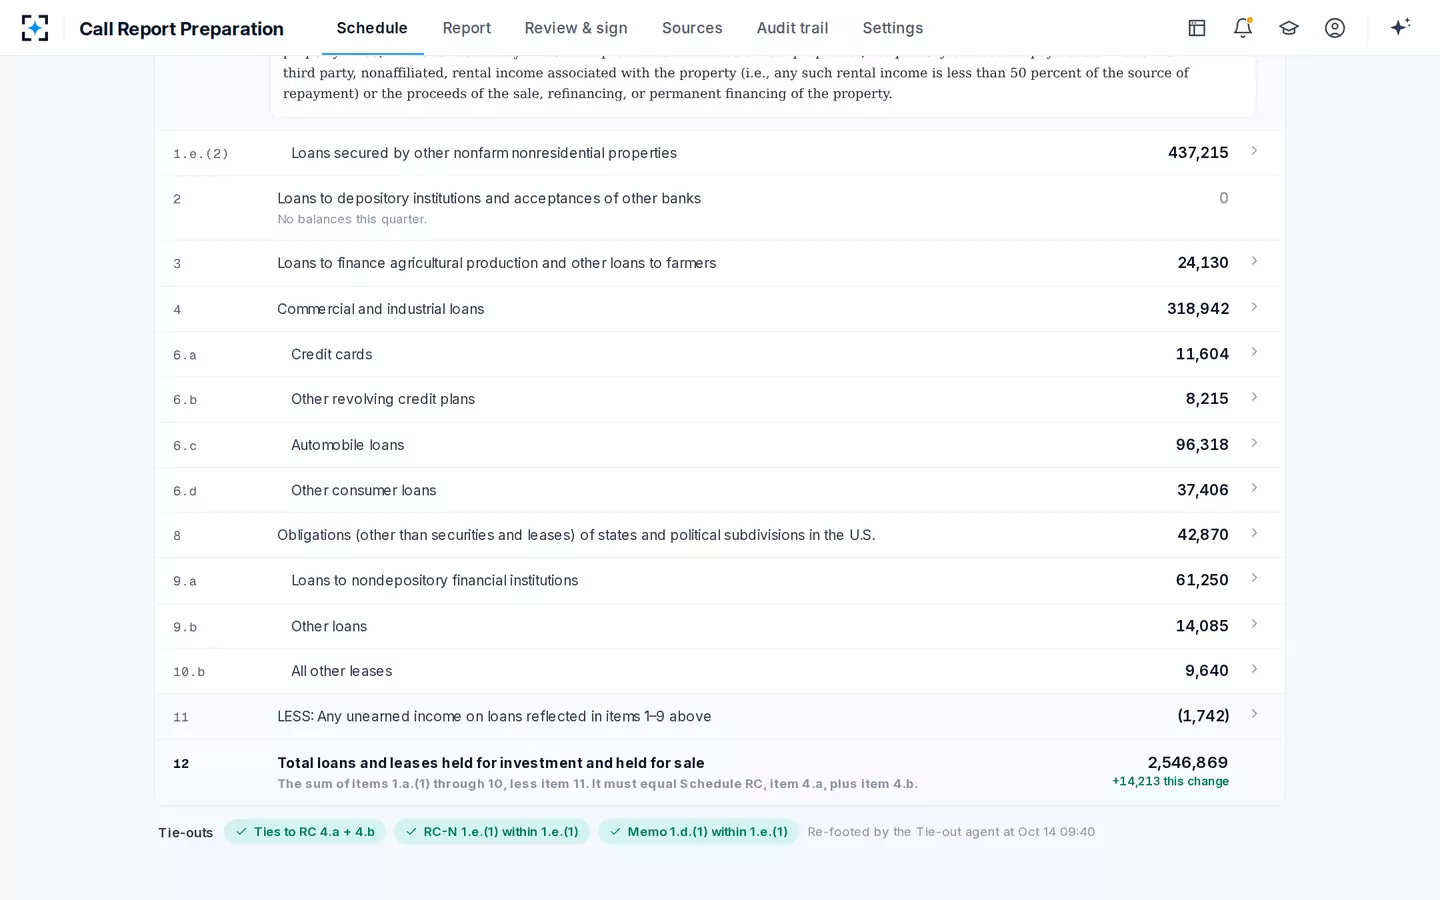Click the total 2,546,869 value
The width and height of the screenshot is (1440, 900).
[1188, 763]
